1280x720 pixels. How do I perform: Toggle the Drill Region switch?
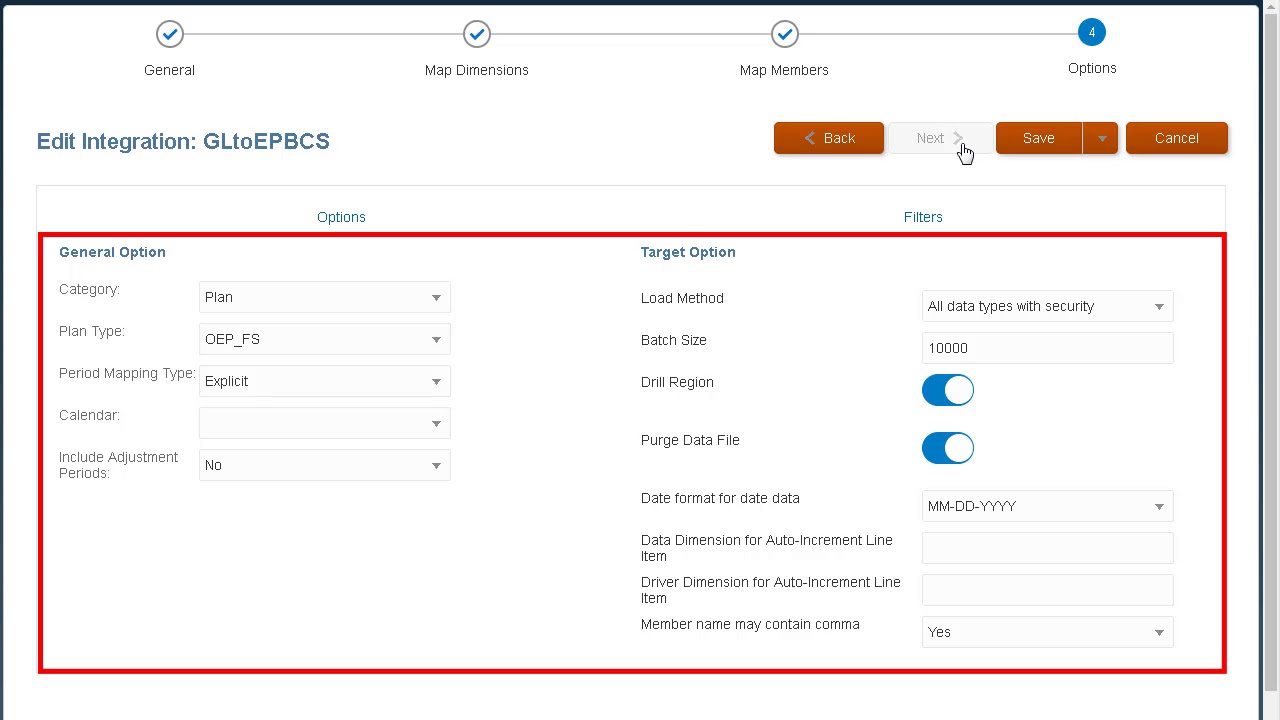pos(948,390)
